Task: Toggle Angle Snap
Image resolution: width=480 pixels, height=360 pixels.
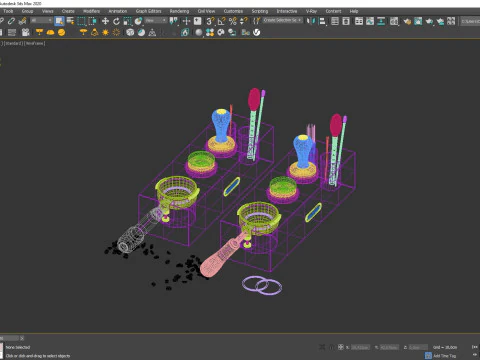Action: pos(221,21)
